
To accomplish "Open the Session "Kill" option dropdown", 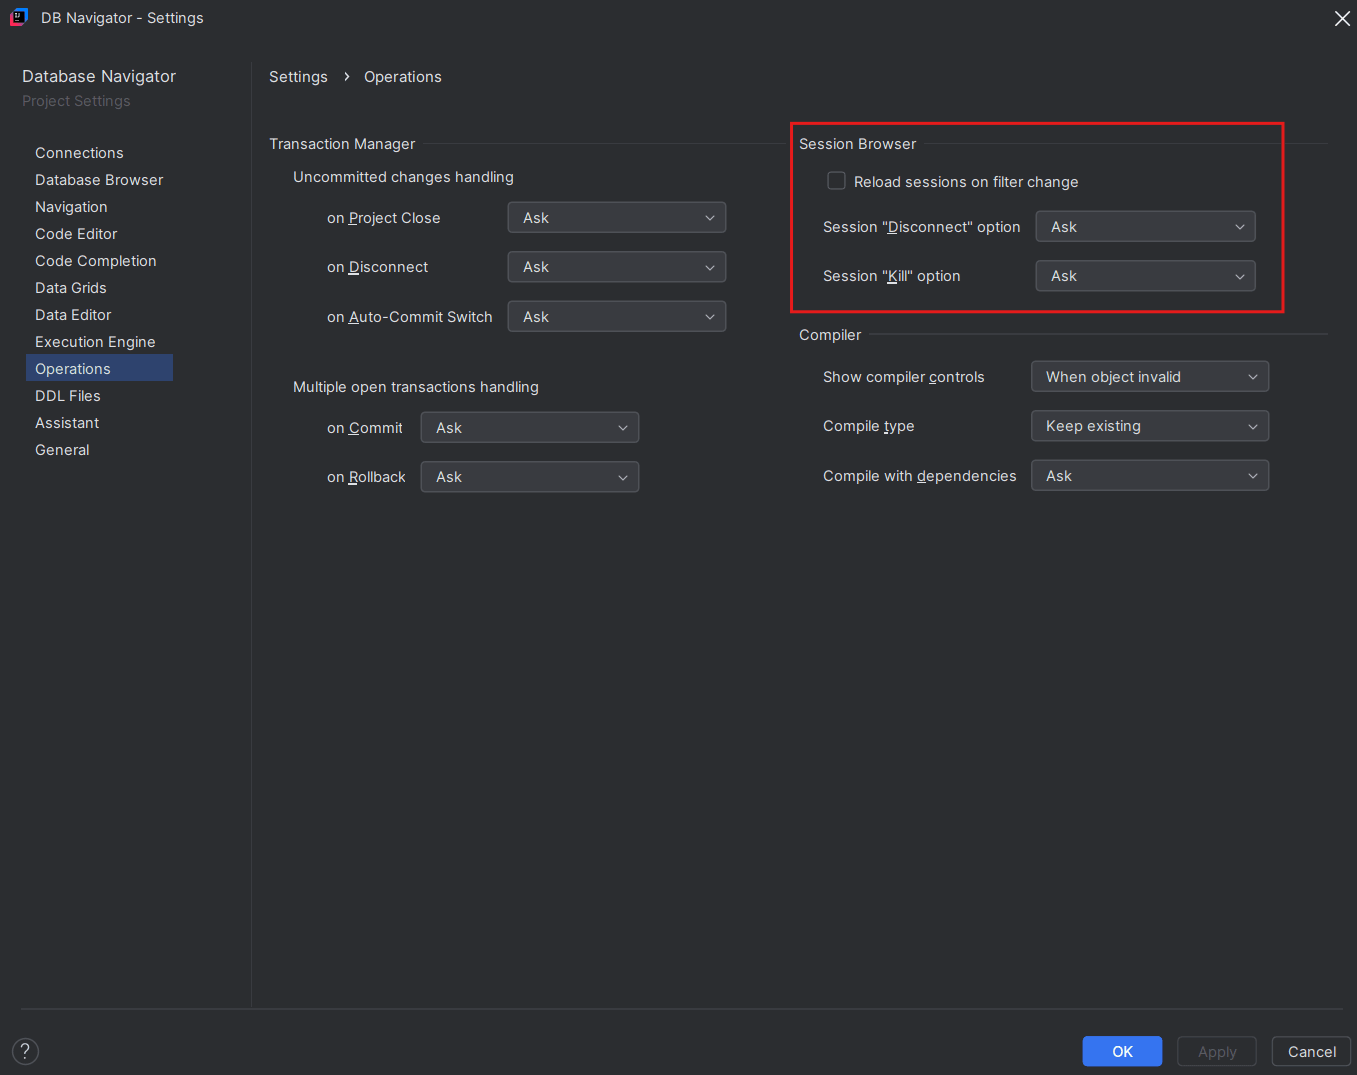I will pyautogui.click(x=1145, y=276).
